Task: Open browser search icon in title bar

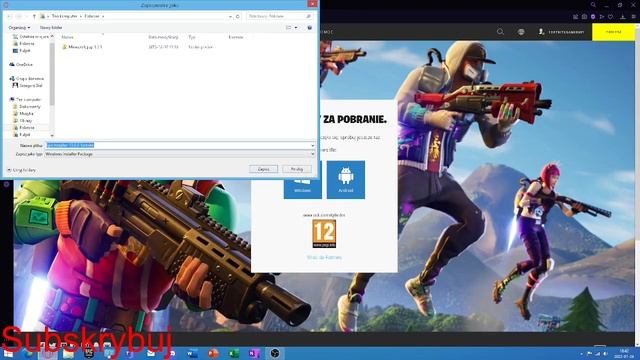Action: click(x=593, y=5)
